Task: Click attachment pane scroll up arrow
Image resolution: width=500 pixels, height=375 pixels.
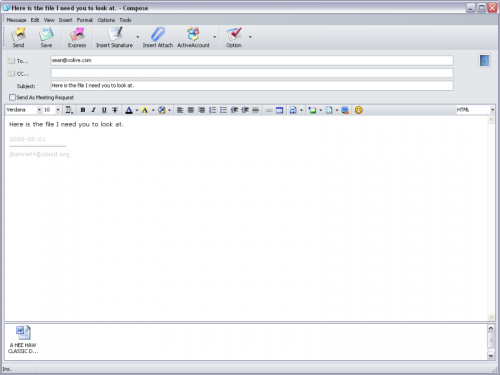Action: (491, 328)
